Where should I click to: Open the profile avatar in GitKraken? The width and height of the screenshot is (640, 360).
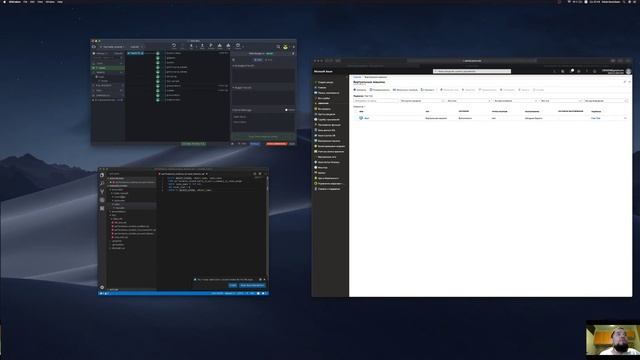pyautogui.click(x=285, y=47)
